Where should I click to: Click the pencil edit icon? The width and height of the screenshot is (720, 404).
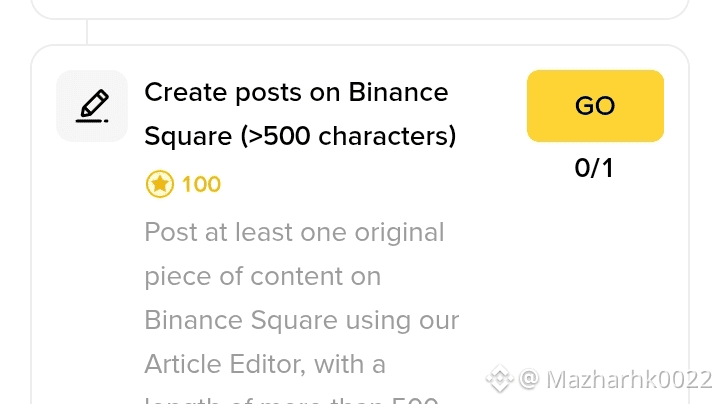click(92, 107)
